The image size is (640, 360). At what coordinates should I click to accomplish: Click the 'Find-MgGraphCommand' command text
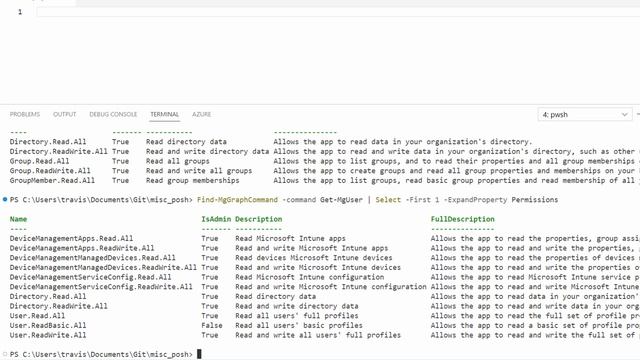point(237,200)
